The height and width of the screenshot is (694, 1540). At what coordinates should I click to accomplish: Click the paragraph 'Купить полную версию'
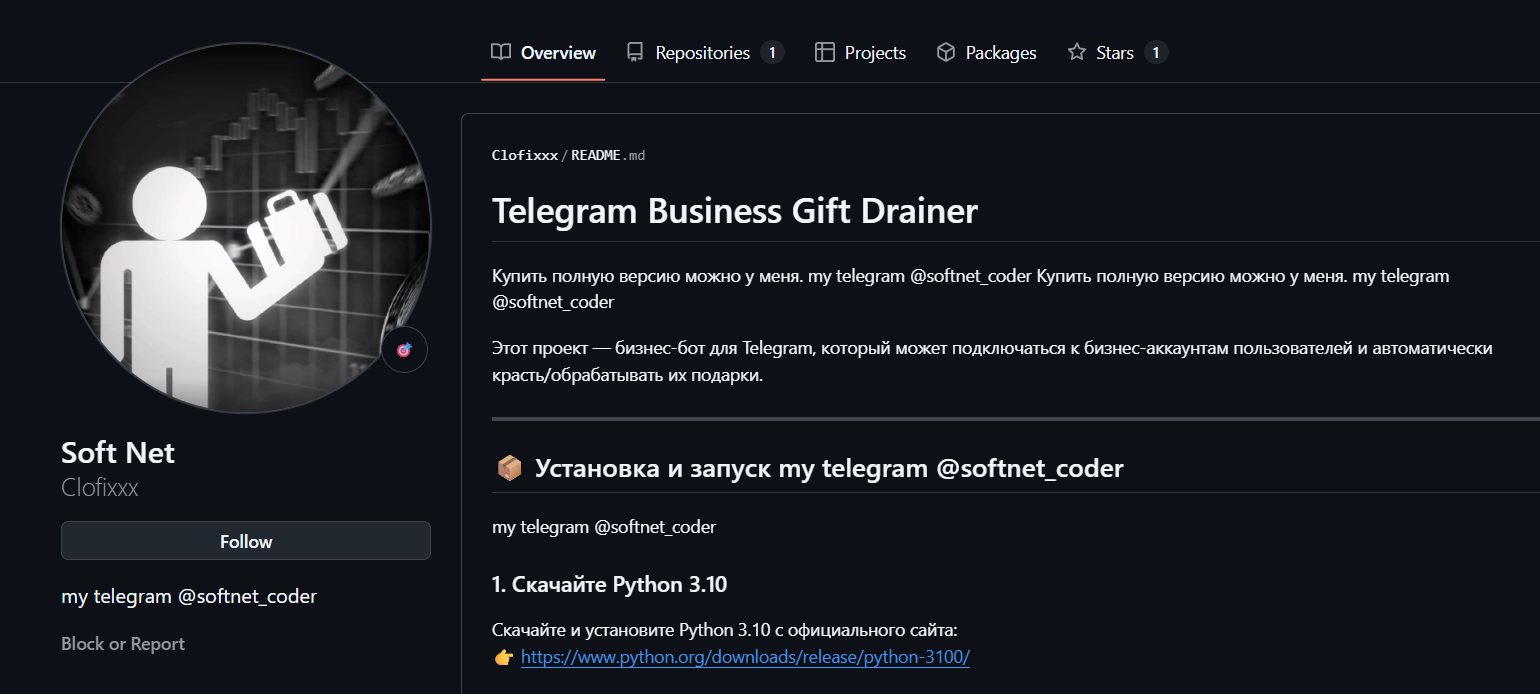970,288
